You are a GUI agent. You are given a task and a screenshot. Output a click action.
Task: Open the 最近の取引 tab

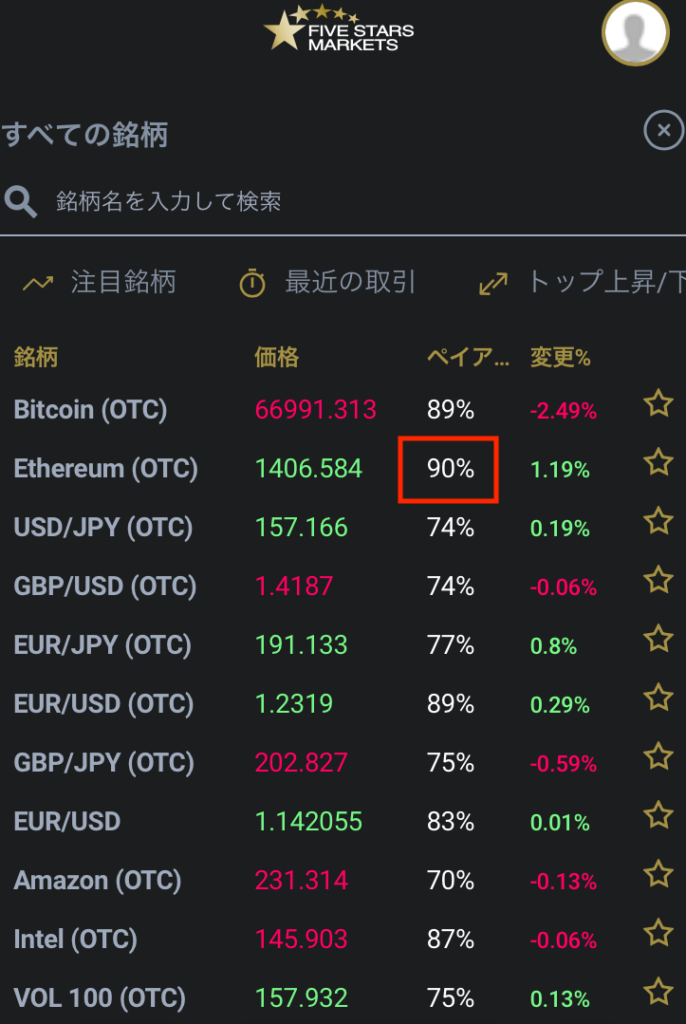[x=327, y=283]
